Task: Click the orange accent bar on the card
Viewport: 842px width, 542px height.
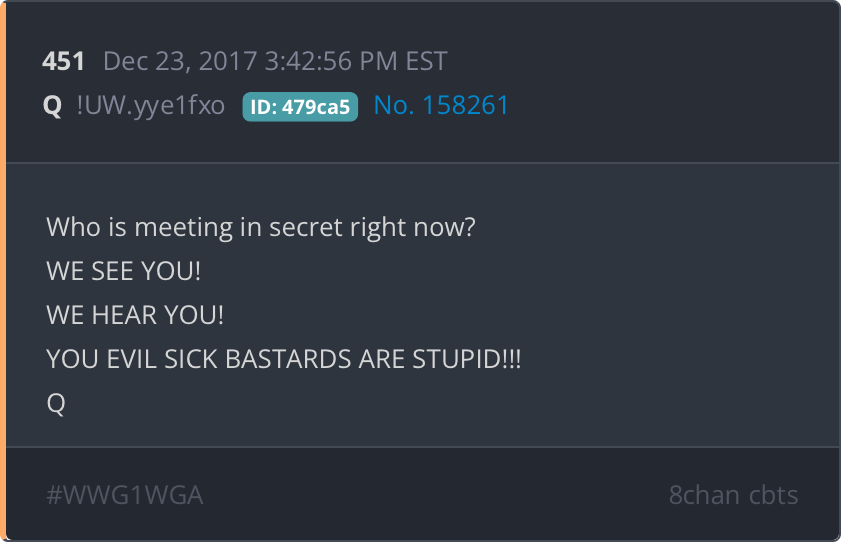Action: pyautogui.click(x=3, y=271)
